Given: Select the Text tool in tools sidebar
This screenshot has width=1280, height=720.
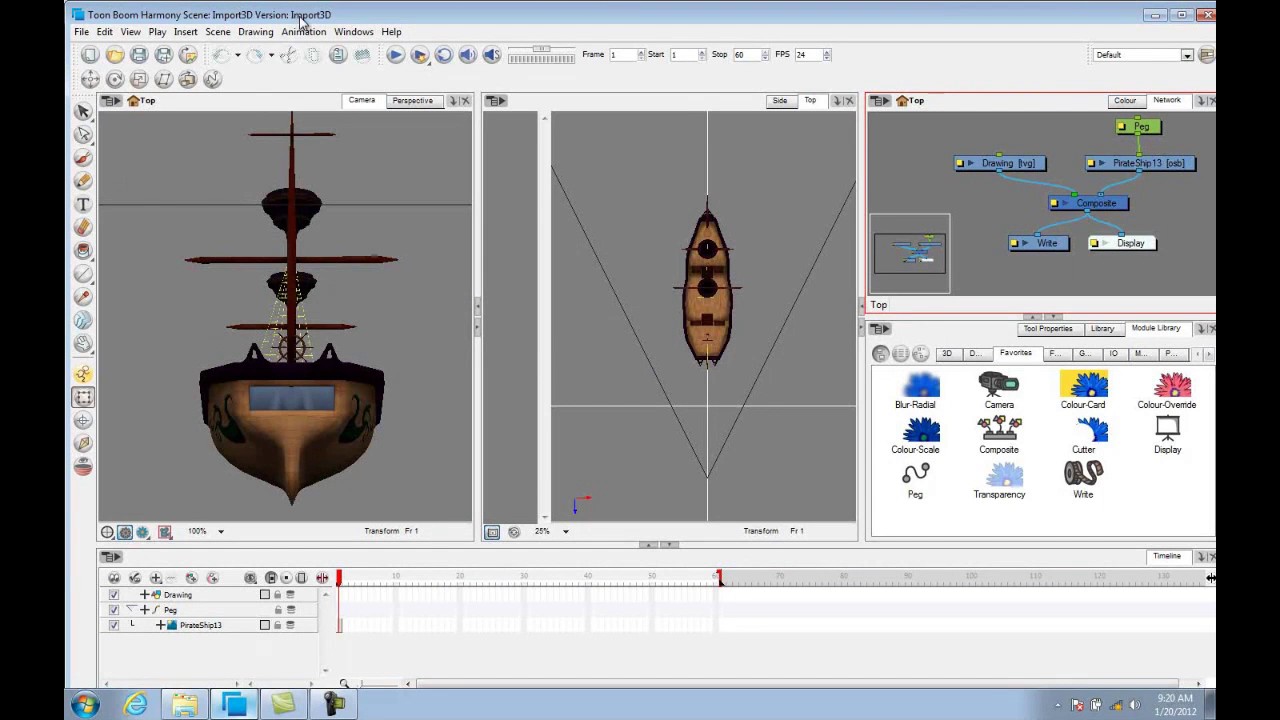Looking at the screenshot, I should pos(83,204).
